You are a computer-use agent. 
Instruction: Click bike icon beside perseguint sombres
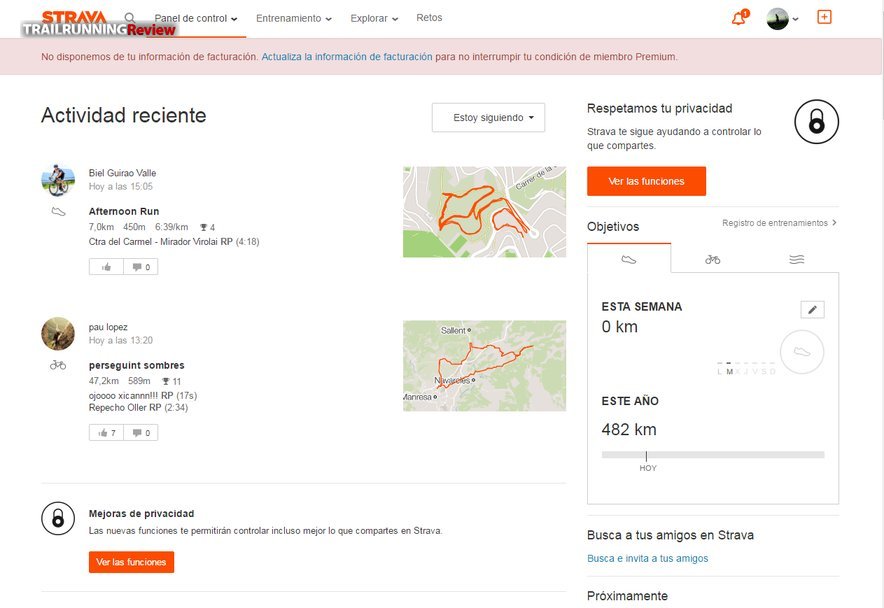(58, 365)
